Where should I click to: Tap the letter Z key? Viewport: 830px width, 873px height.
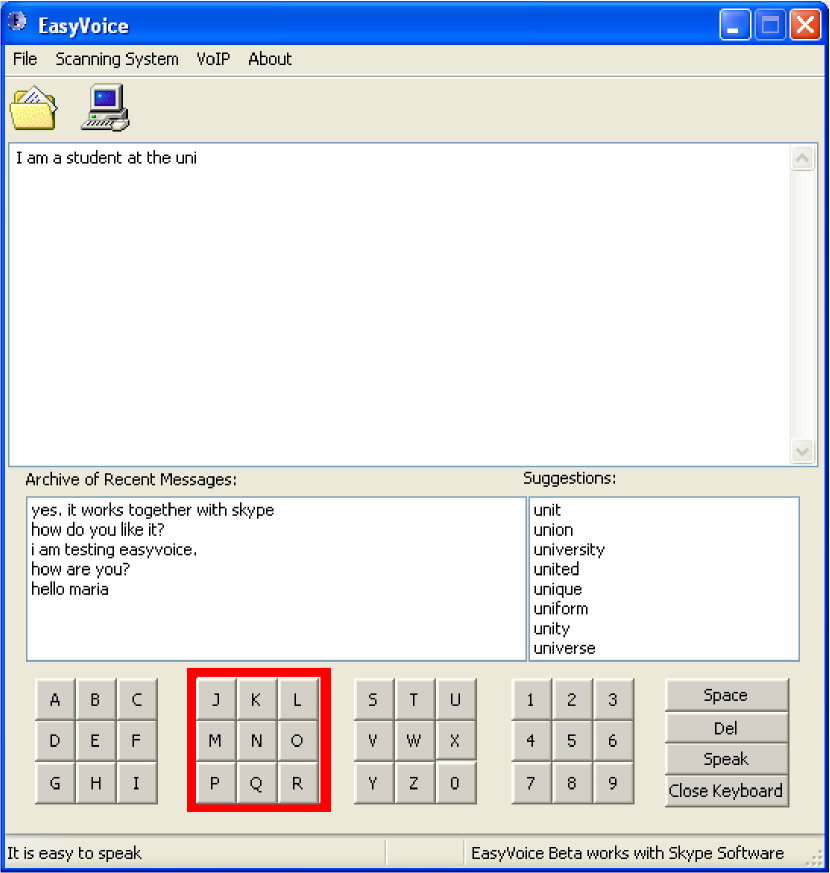414,783
